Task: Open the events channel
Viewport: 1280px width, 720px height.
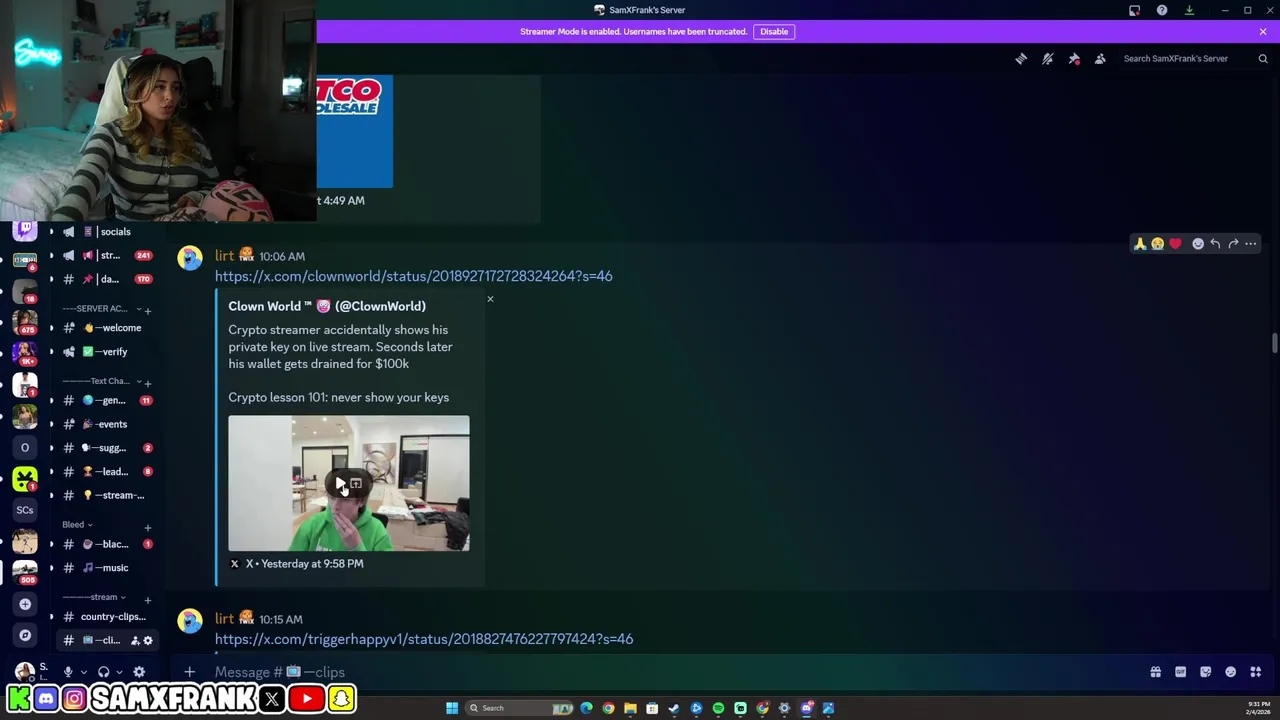Action: [103, 424]
